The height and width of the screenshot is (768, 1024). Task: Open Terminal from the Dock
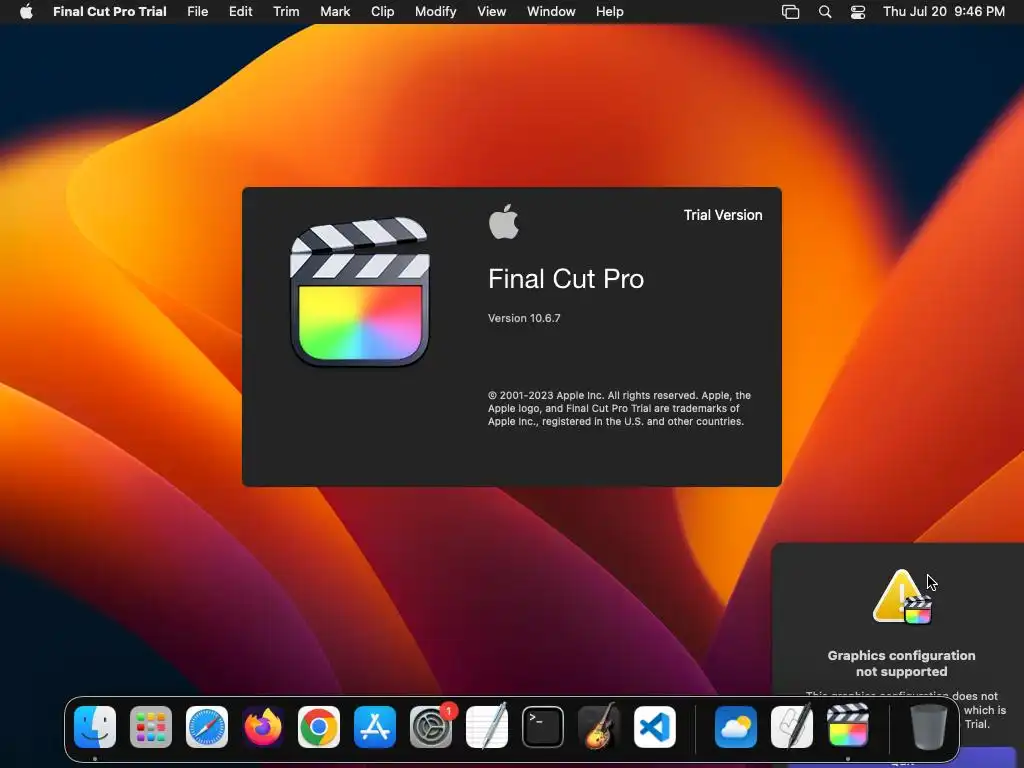click(543, 727)
